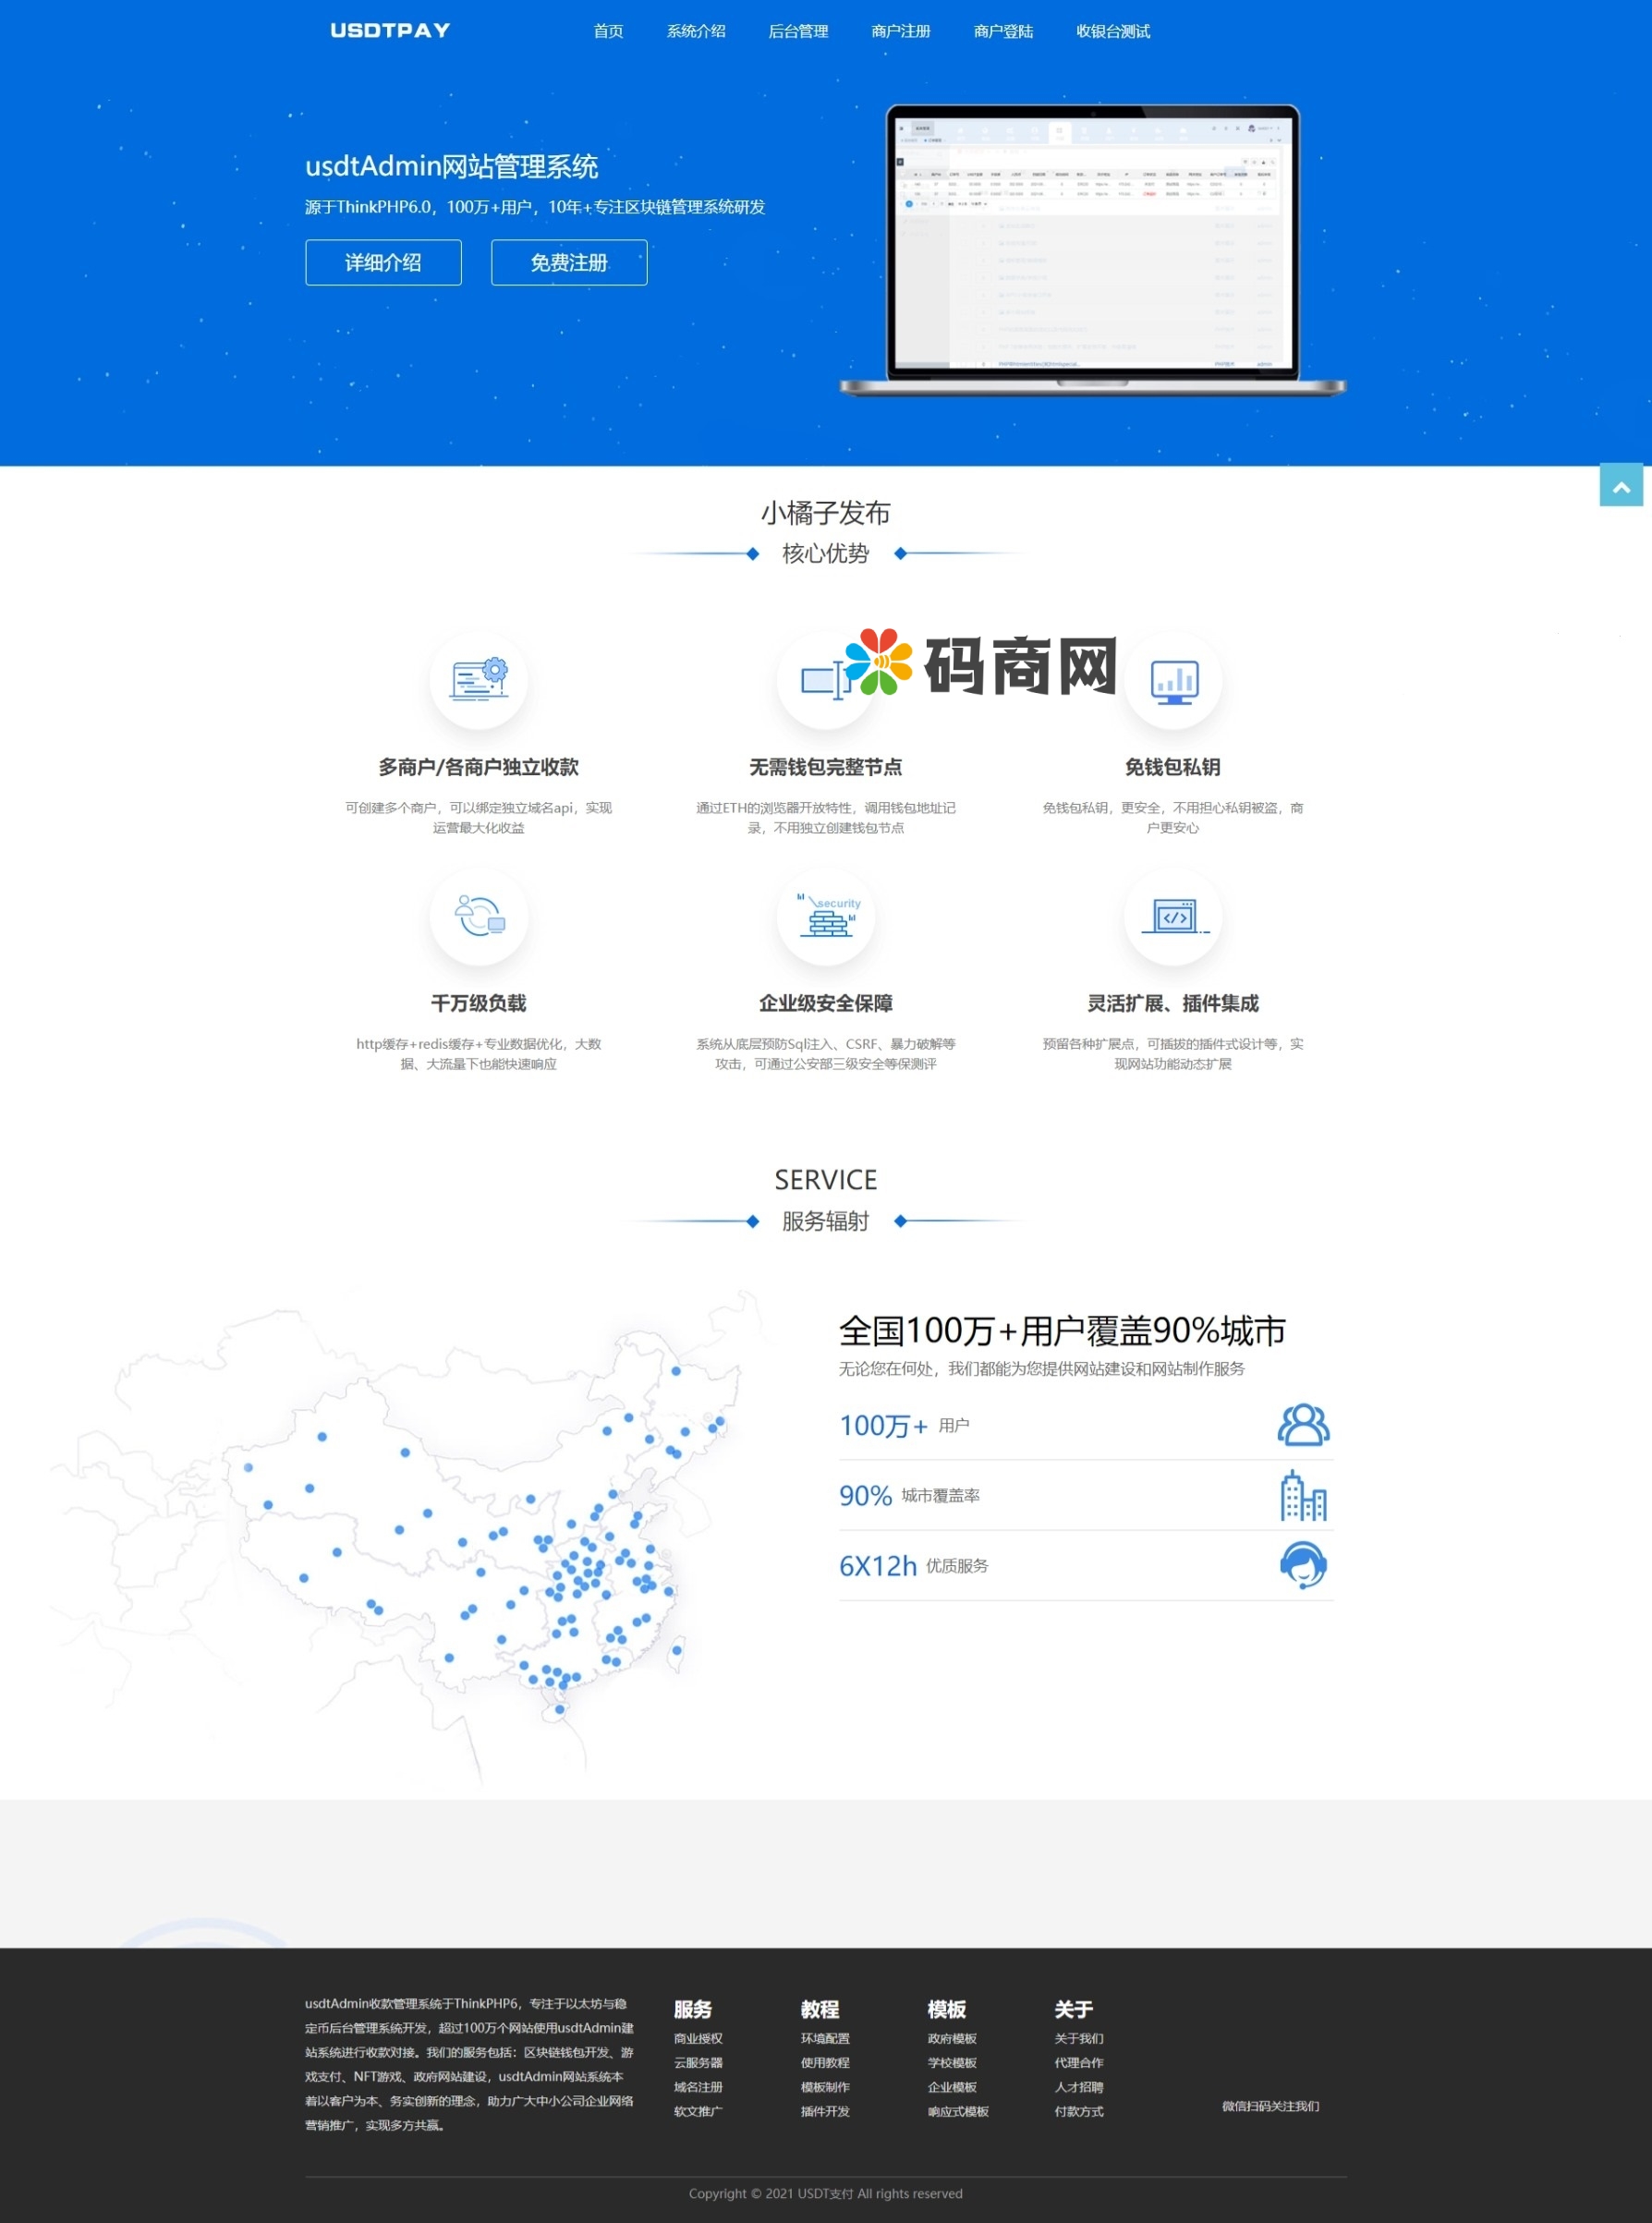Image resolution: width=1652 pixels, height=2223 pixels.
Task: Click the customer service headset icon
Action: (x=1302, y=1565)
